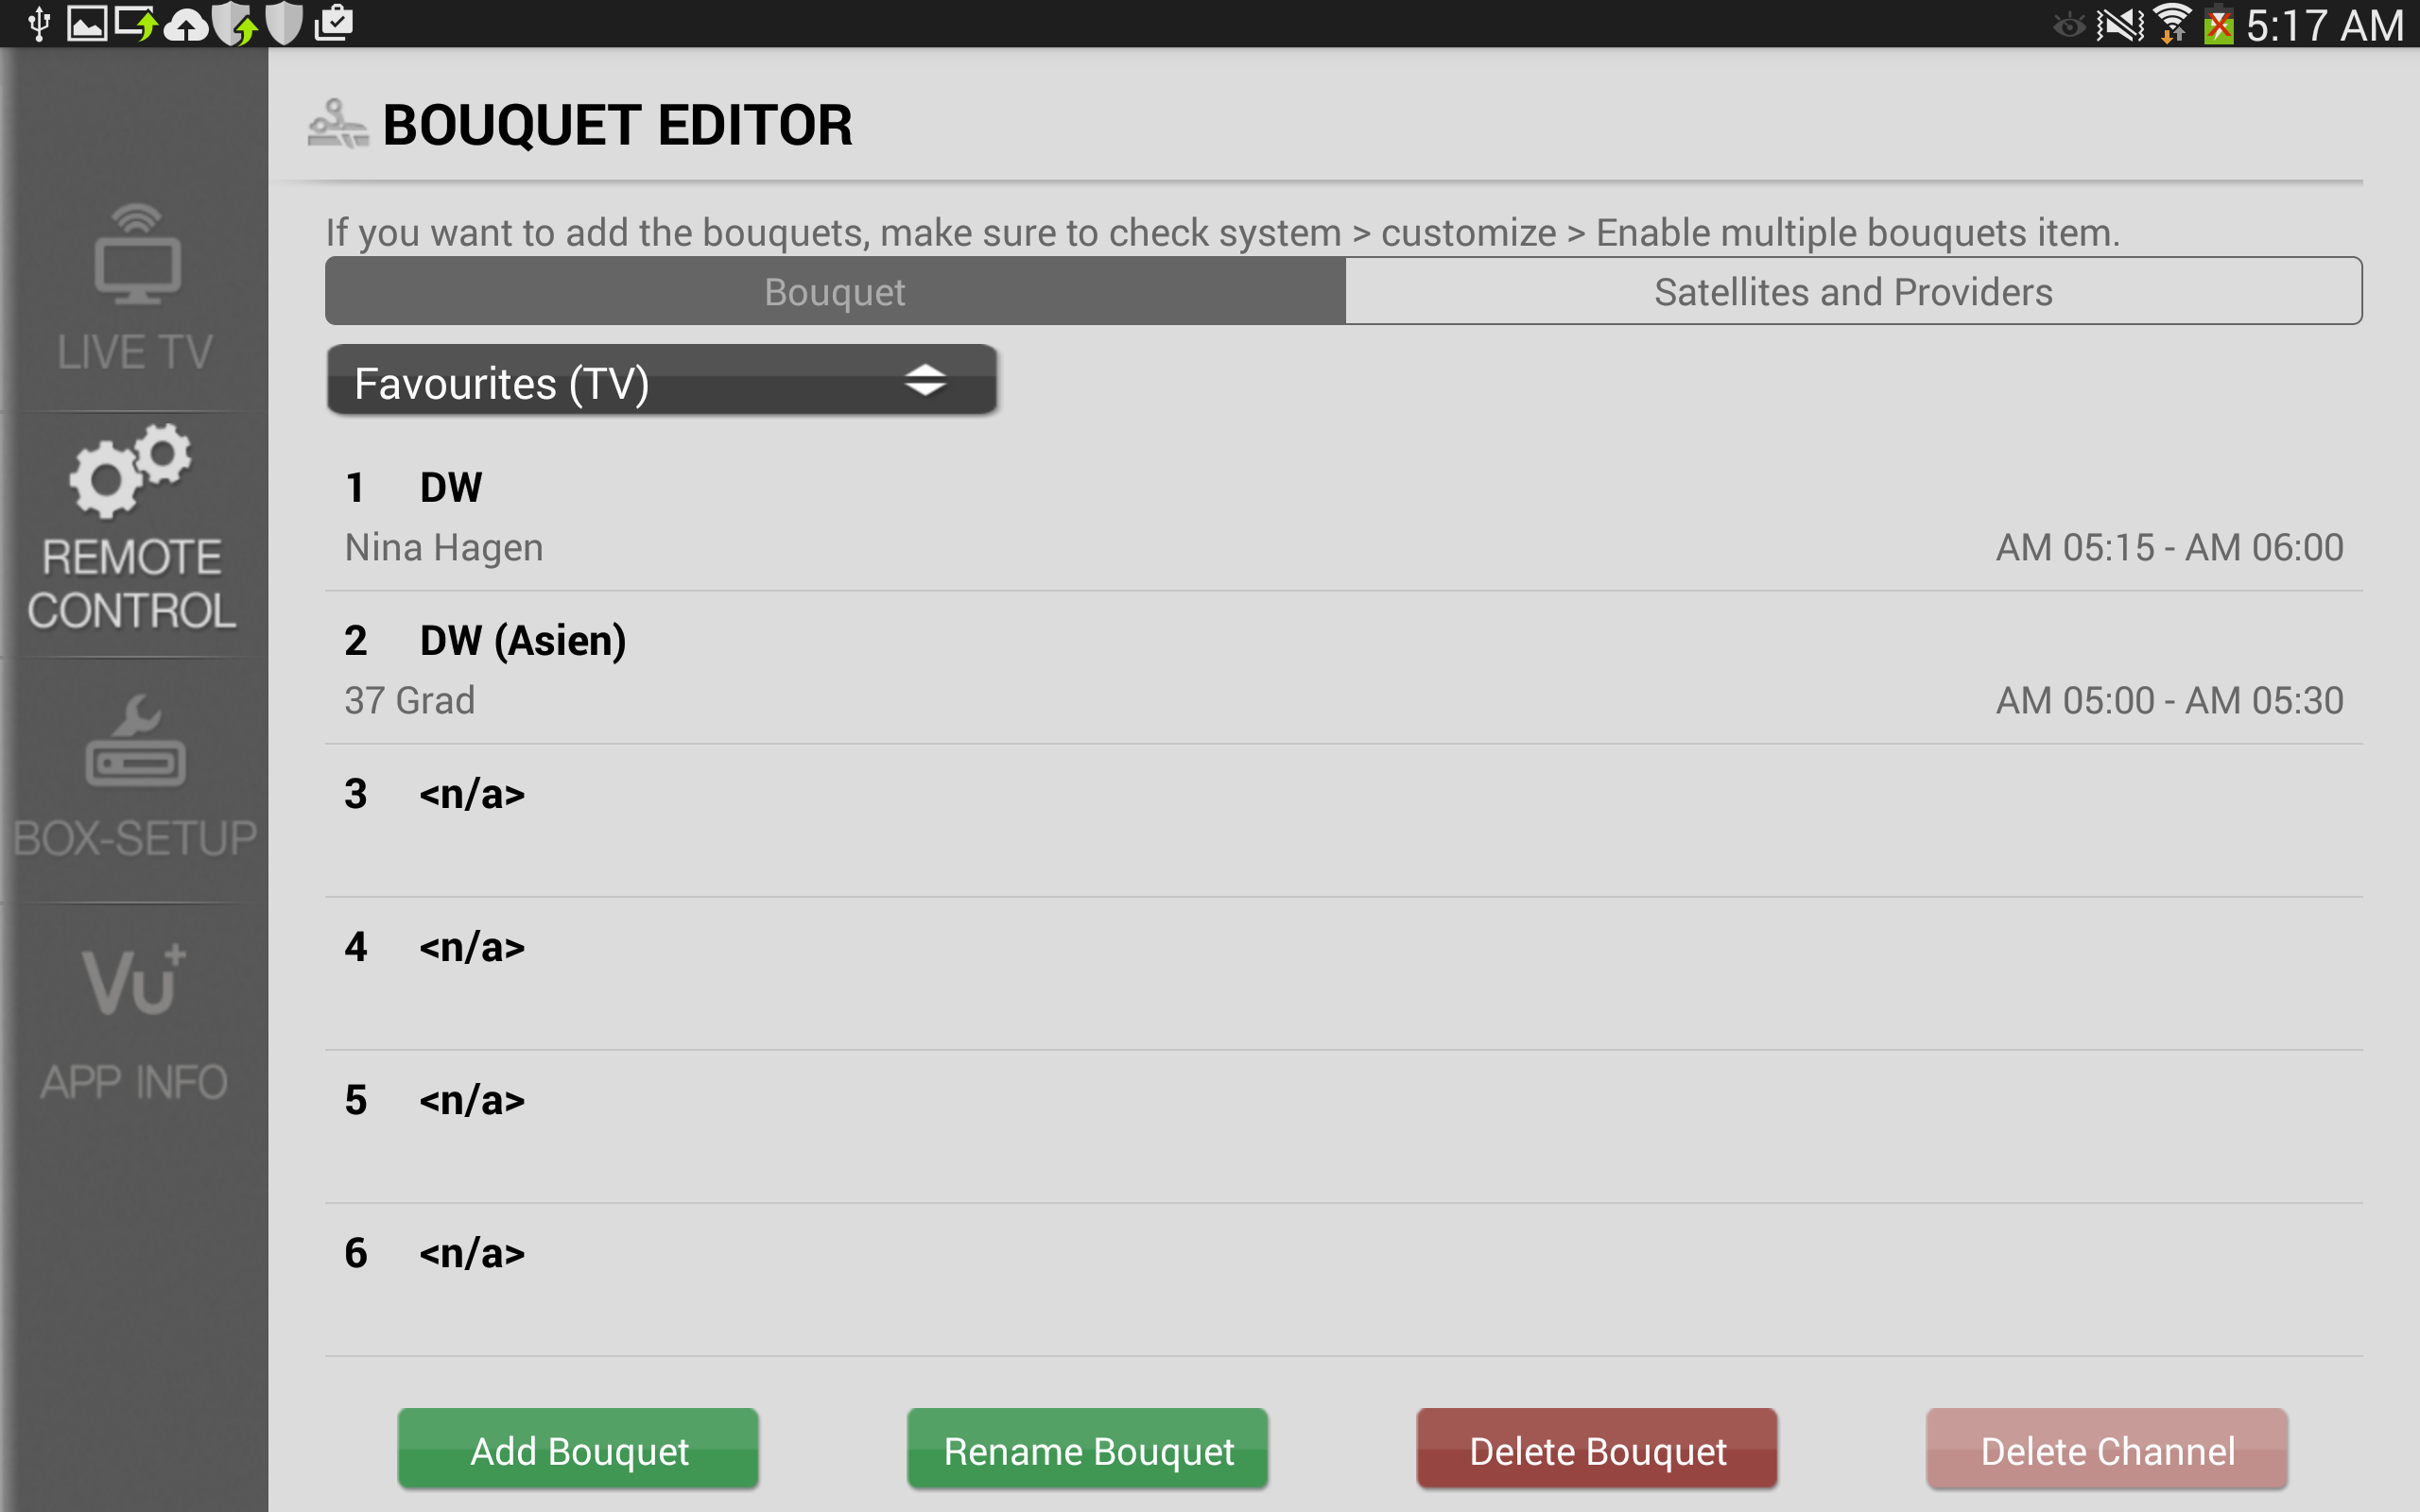The image size is (2420, 1512).
Task: Tap the Wi-Fi status bar icon
Action: [2171, 24]
